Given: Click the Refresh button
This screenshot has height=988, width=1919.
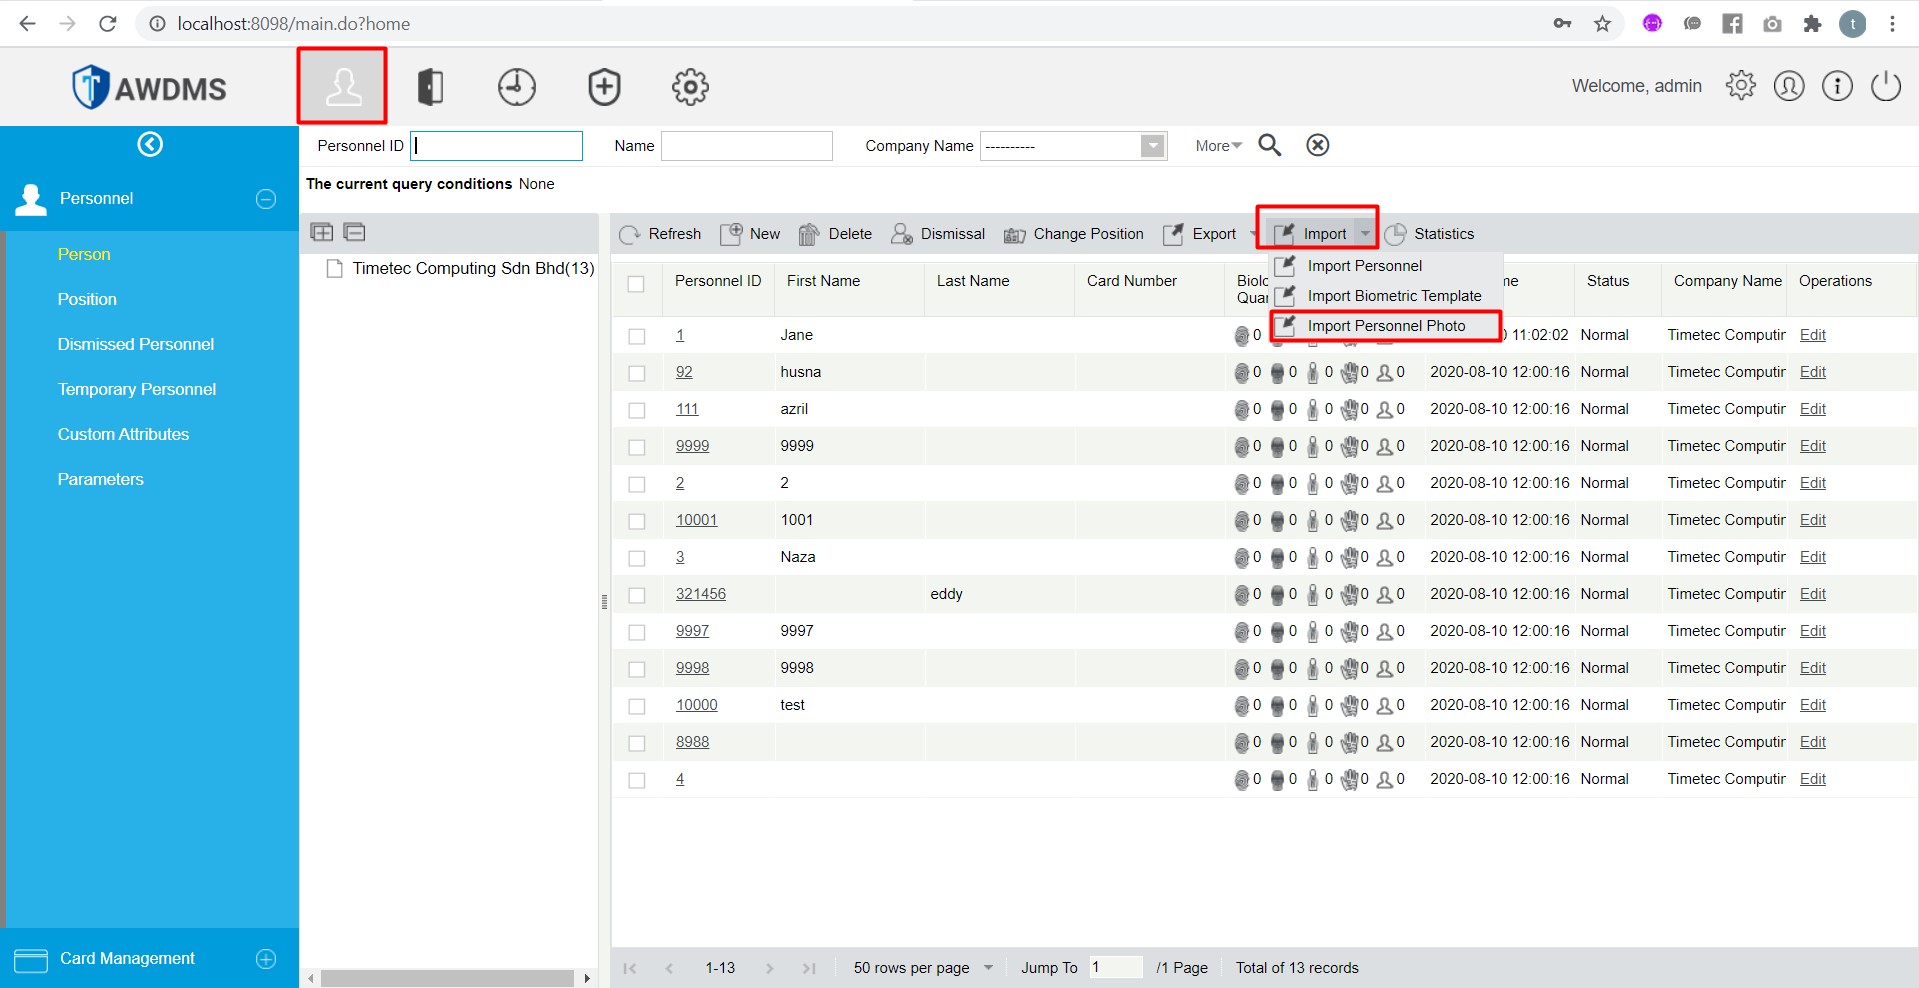Looking at the screenshot, I should (660, 234).
